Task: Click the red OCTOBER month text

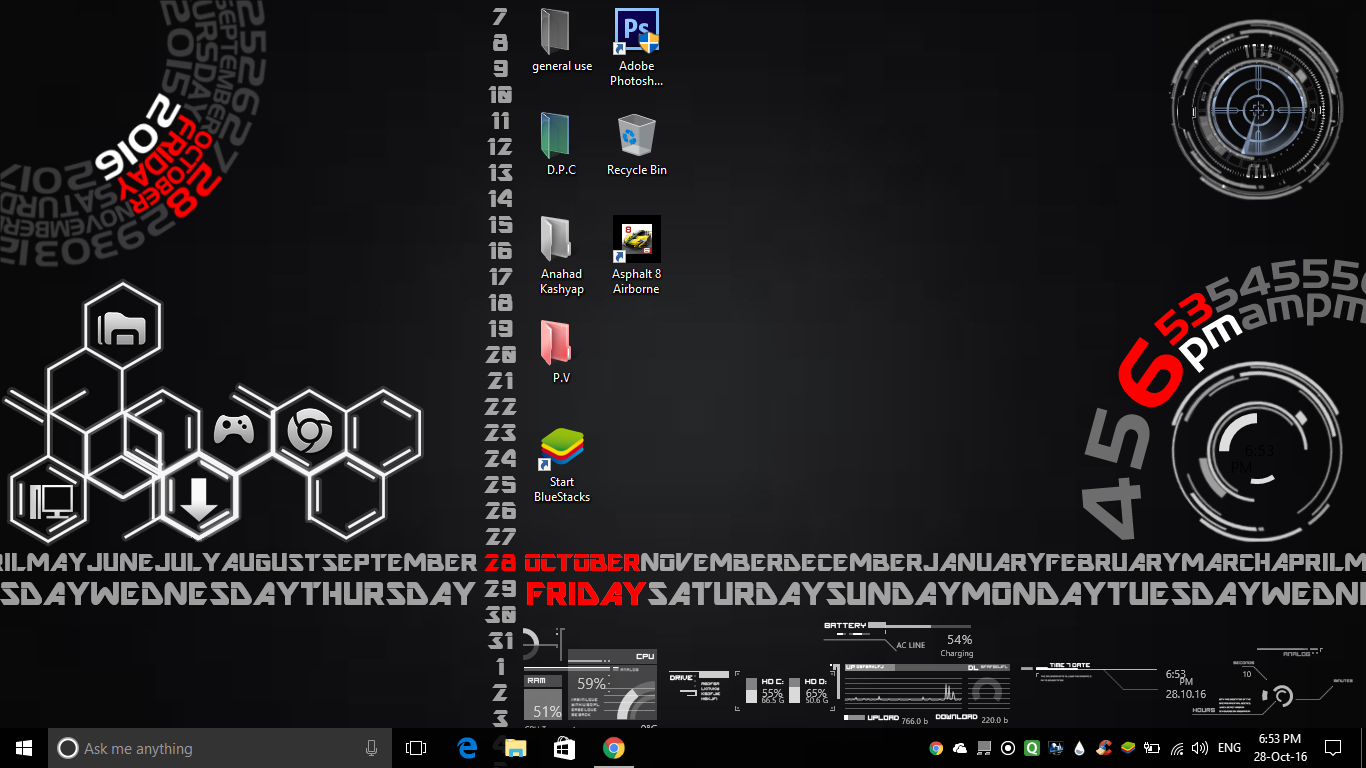Action: coord(582,562)
